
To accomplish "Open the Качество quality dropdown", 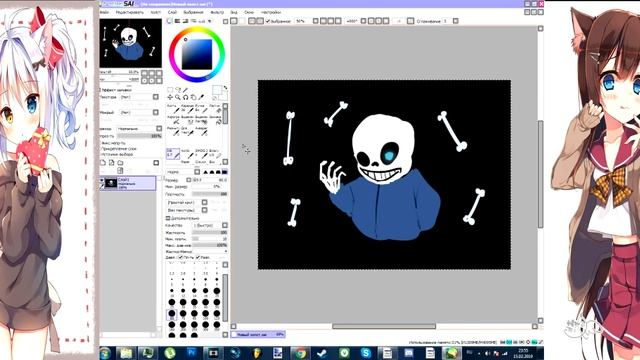I will tap(224, 225).
